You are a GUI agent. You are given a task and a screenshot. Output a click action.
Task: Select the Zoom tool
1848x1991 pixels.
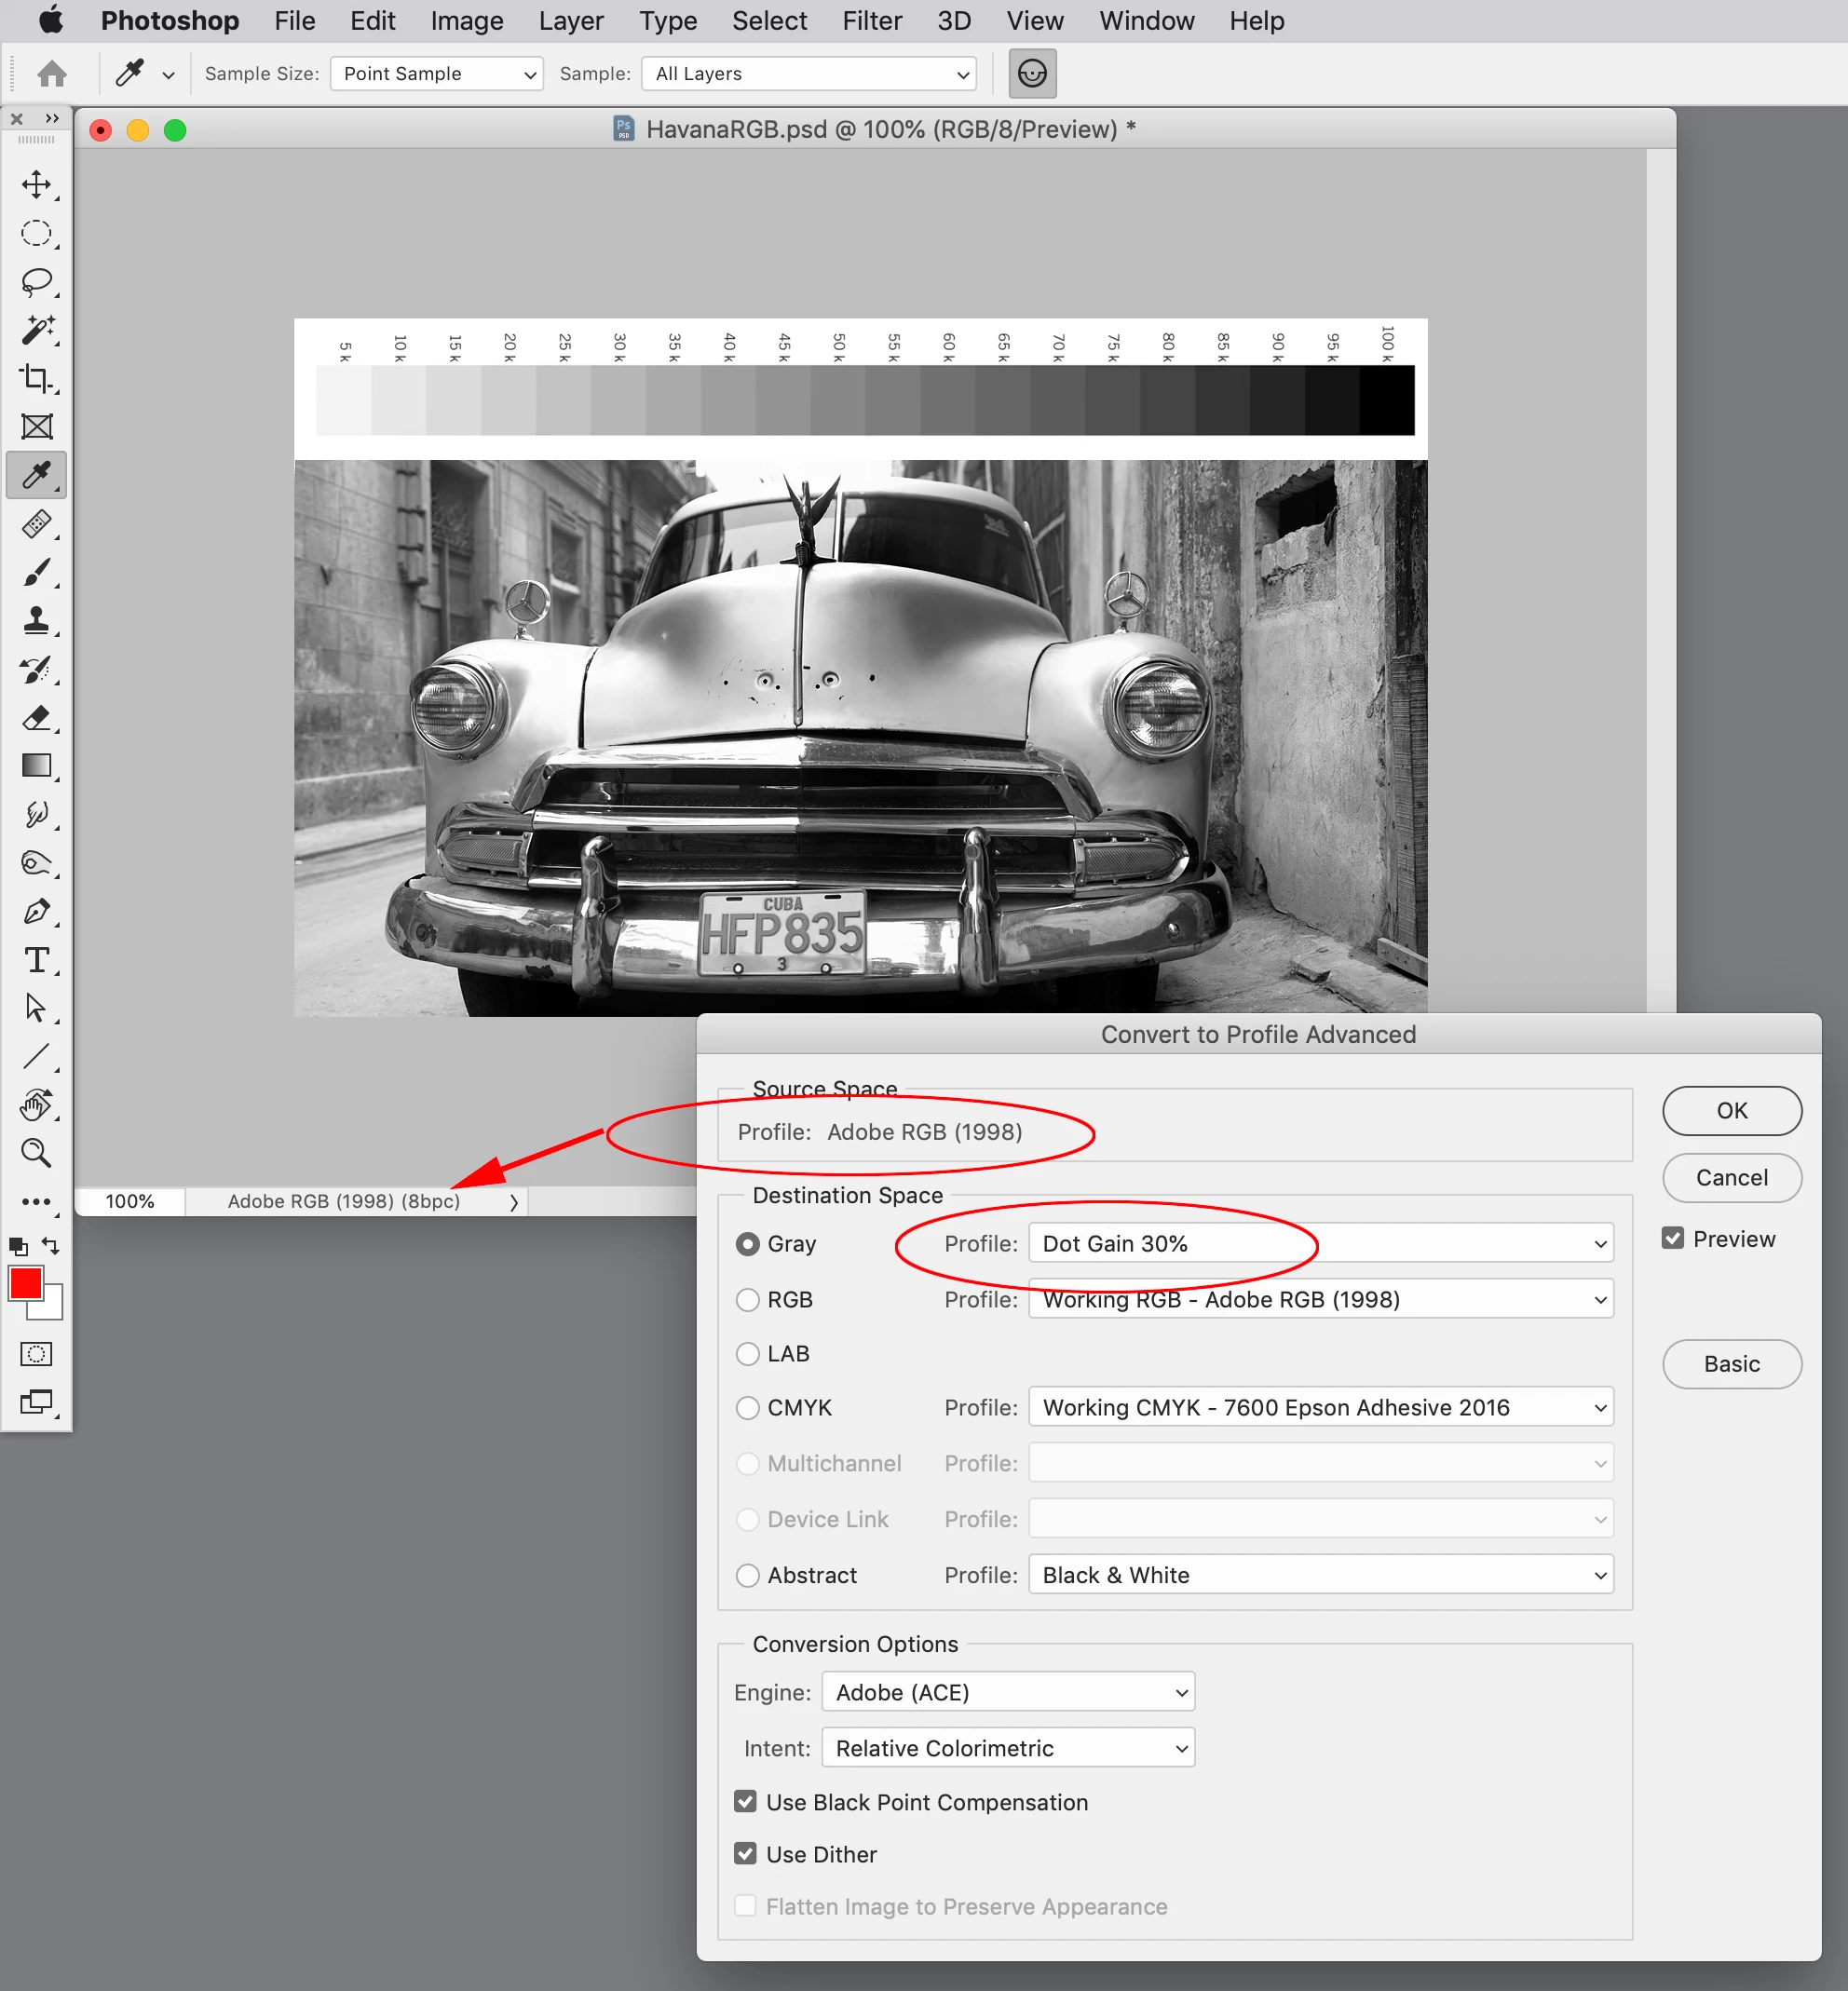pos(37,1153)
